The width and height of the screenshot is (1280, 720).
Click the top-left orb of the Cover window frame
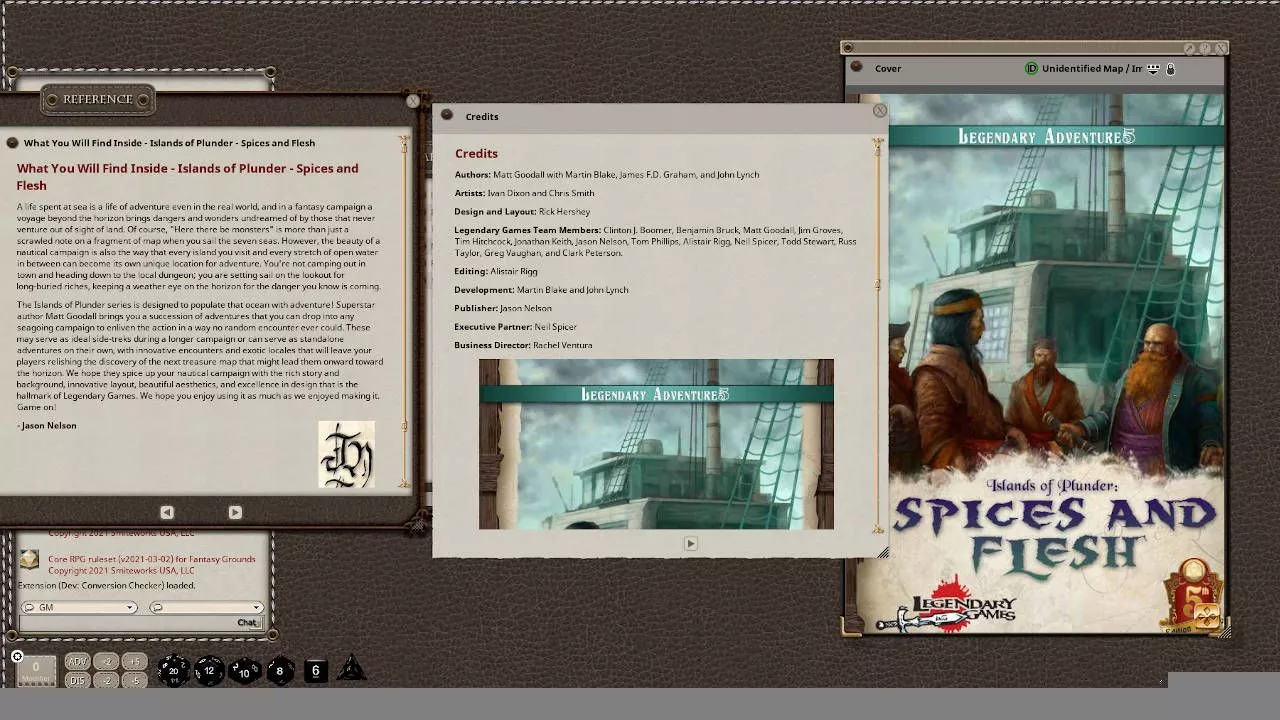point(848,47)
